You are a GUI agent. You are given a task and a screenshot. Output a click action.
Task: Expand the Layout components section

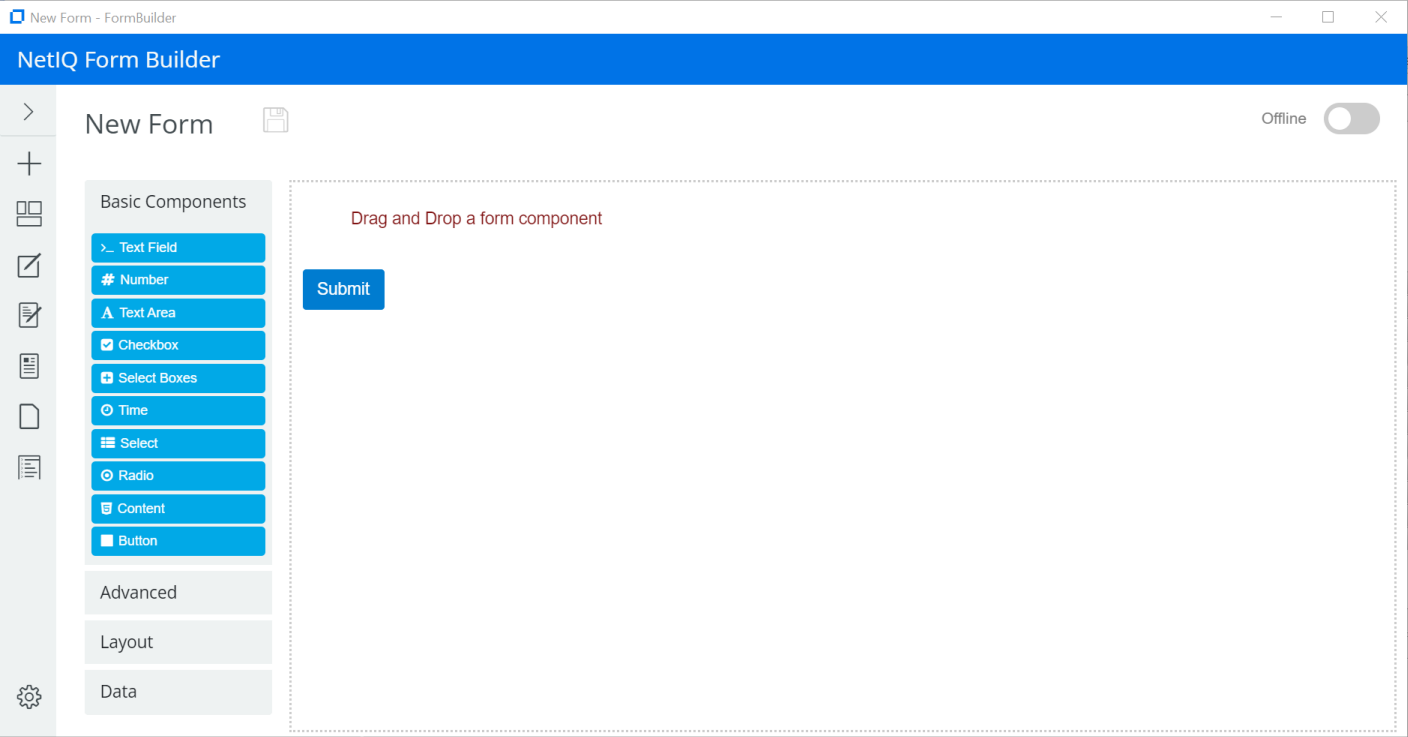coord(178,642)
